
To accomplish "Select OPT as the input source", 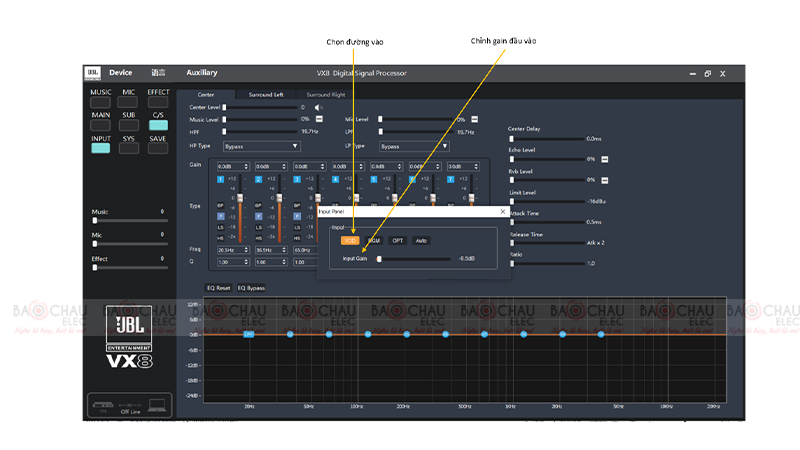I will tap(398, 241).
